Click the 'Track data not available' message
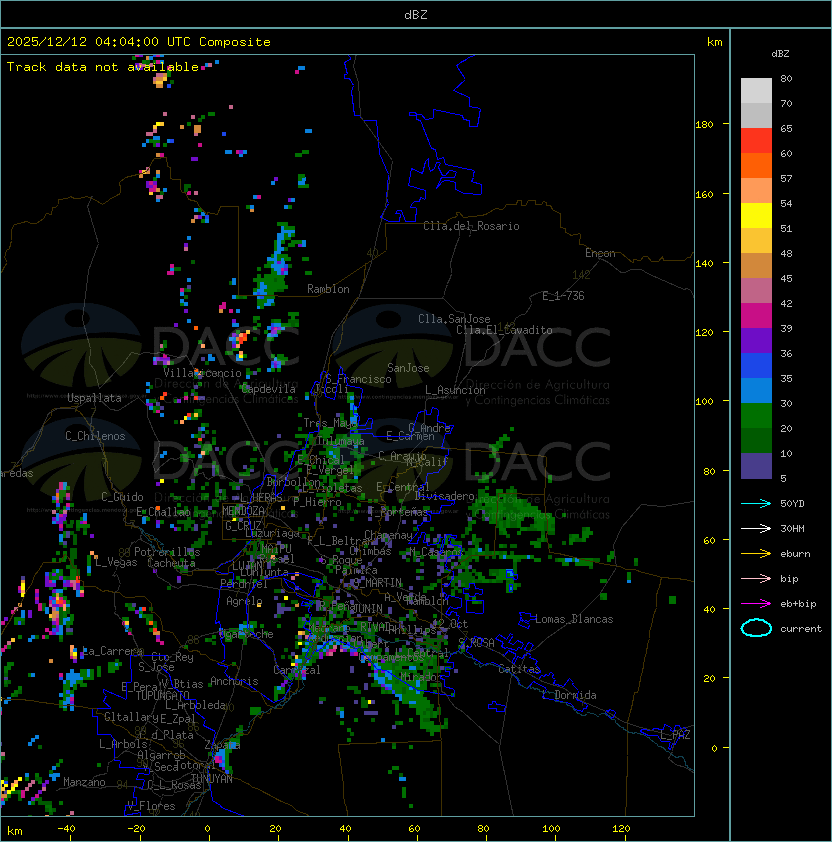 pyautogui.click(x=103, y=67)
